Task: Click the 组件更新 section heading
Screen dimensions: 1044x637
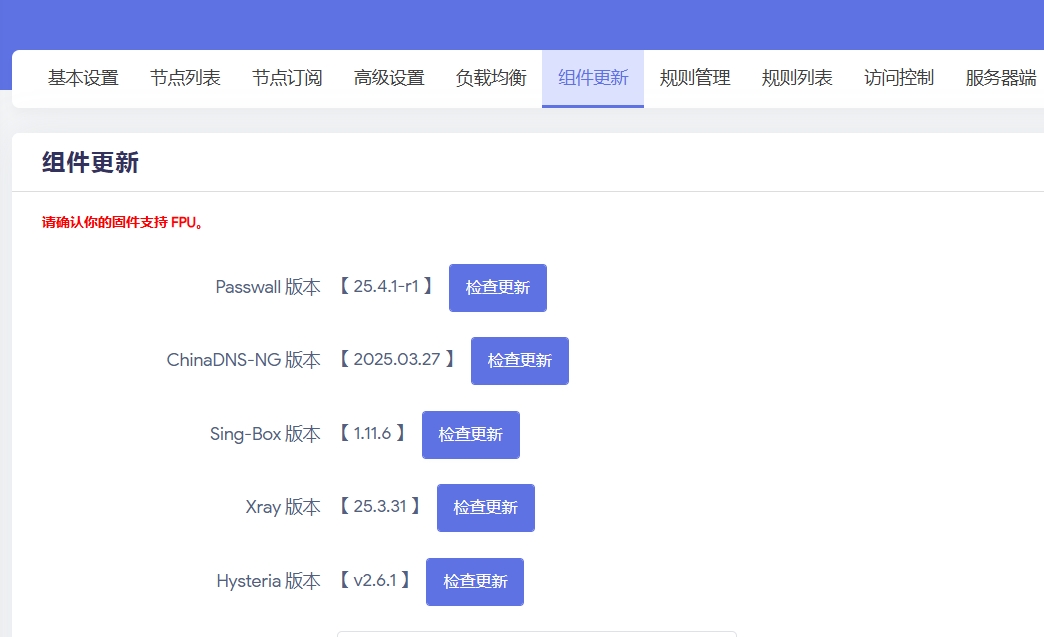Action: pyautogui.click(x=90, y=163)
